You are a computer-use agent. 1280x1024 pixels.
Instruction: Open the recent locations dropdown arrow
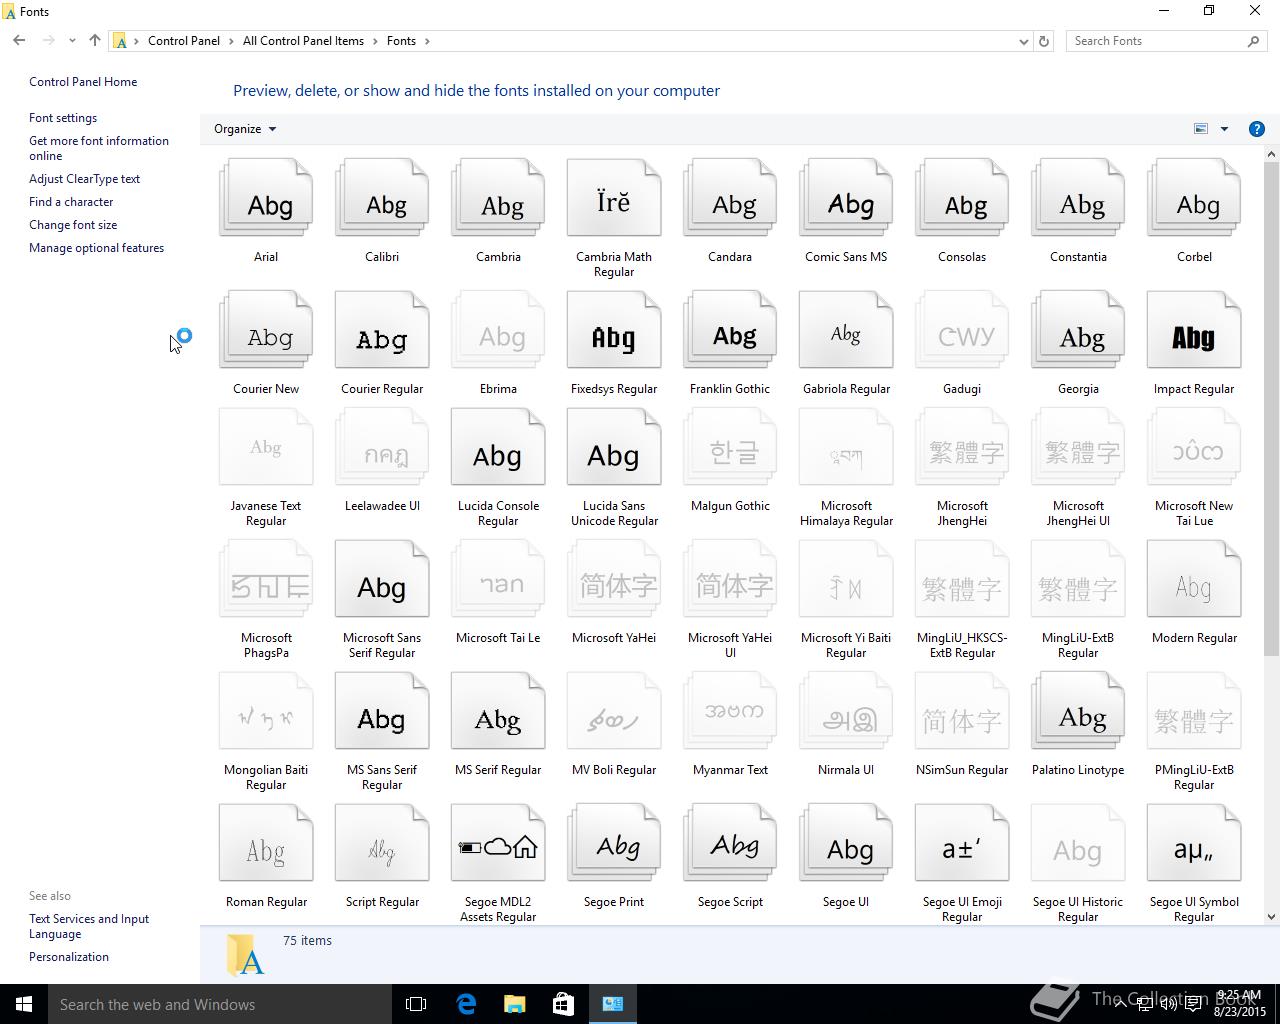[x=72, y=41]
